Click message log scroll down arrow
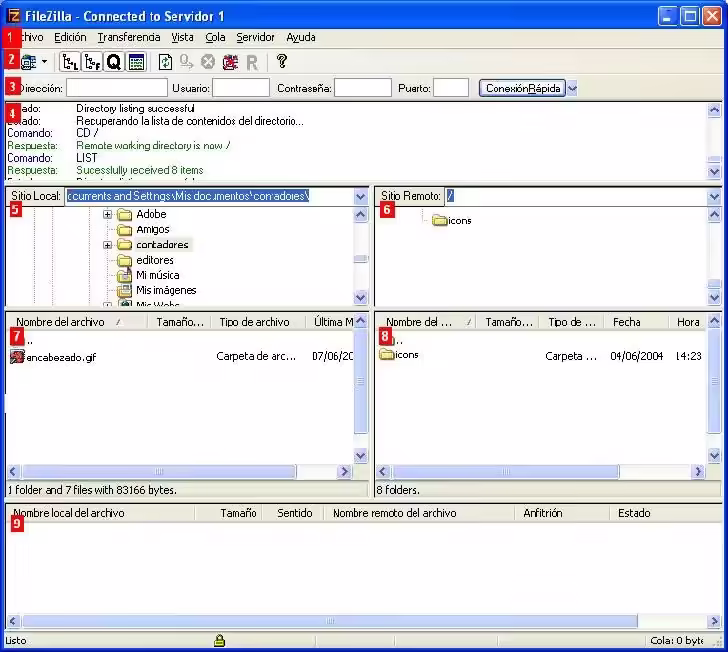The height and width of the screenshot is (652, 728). pyautogui.click(x=714, y=171)
